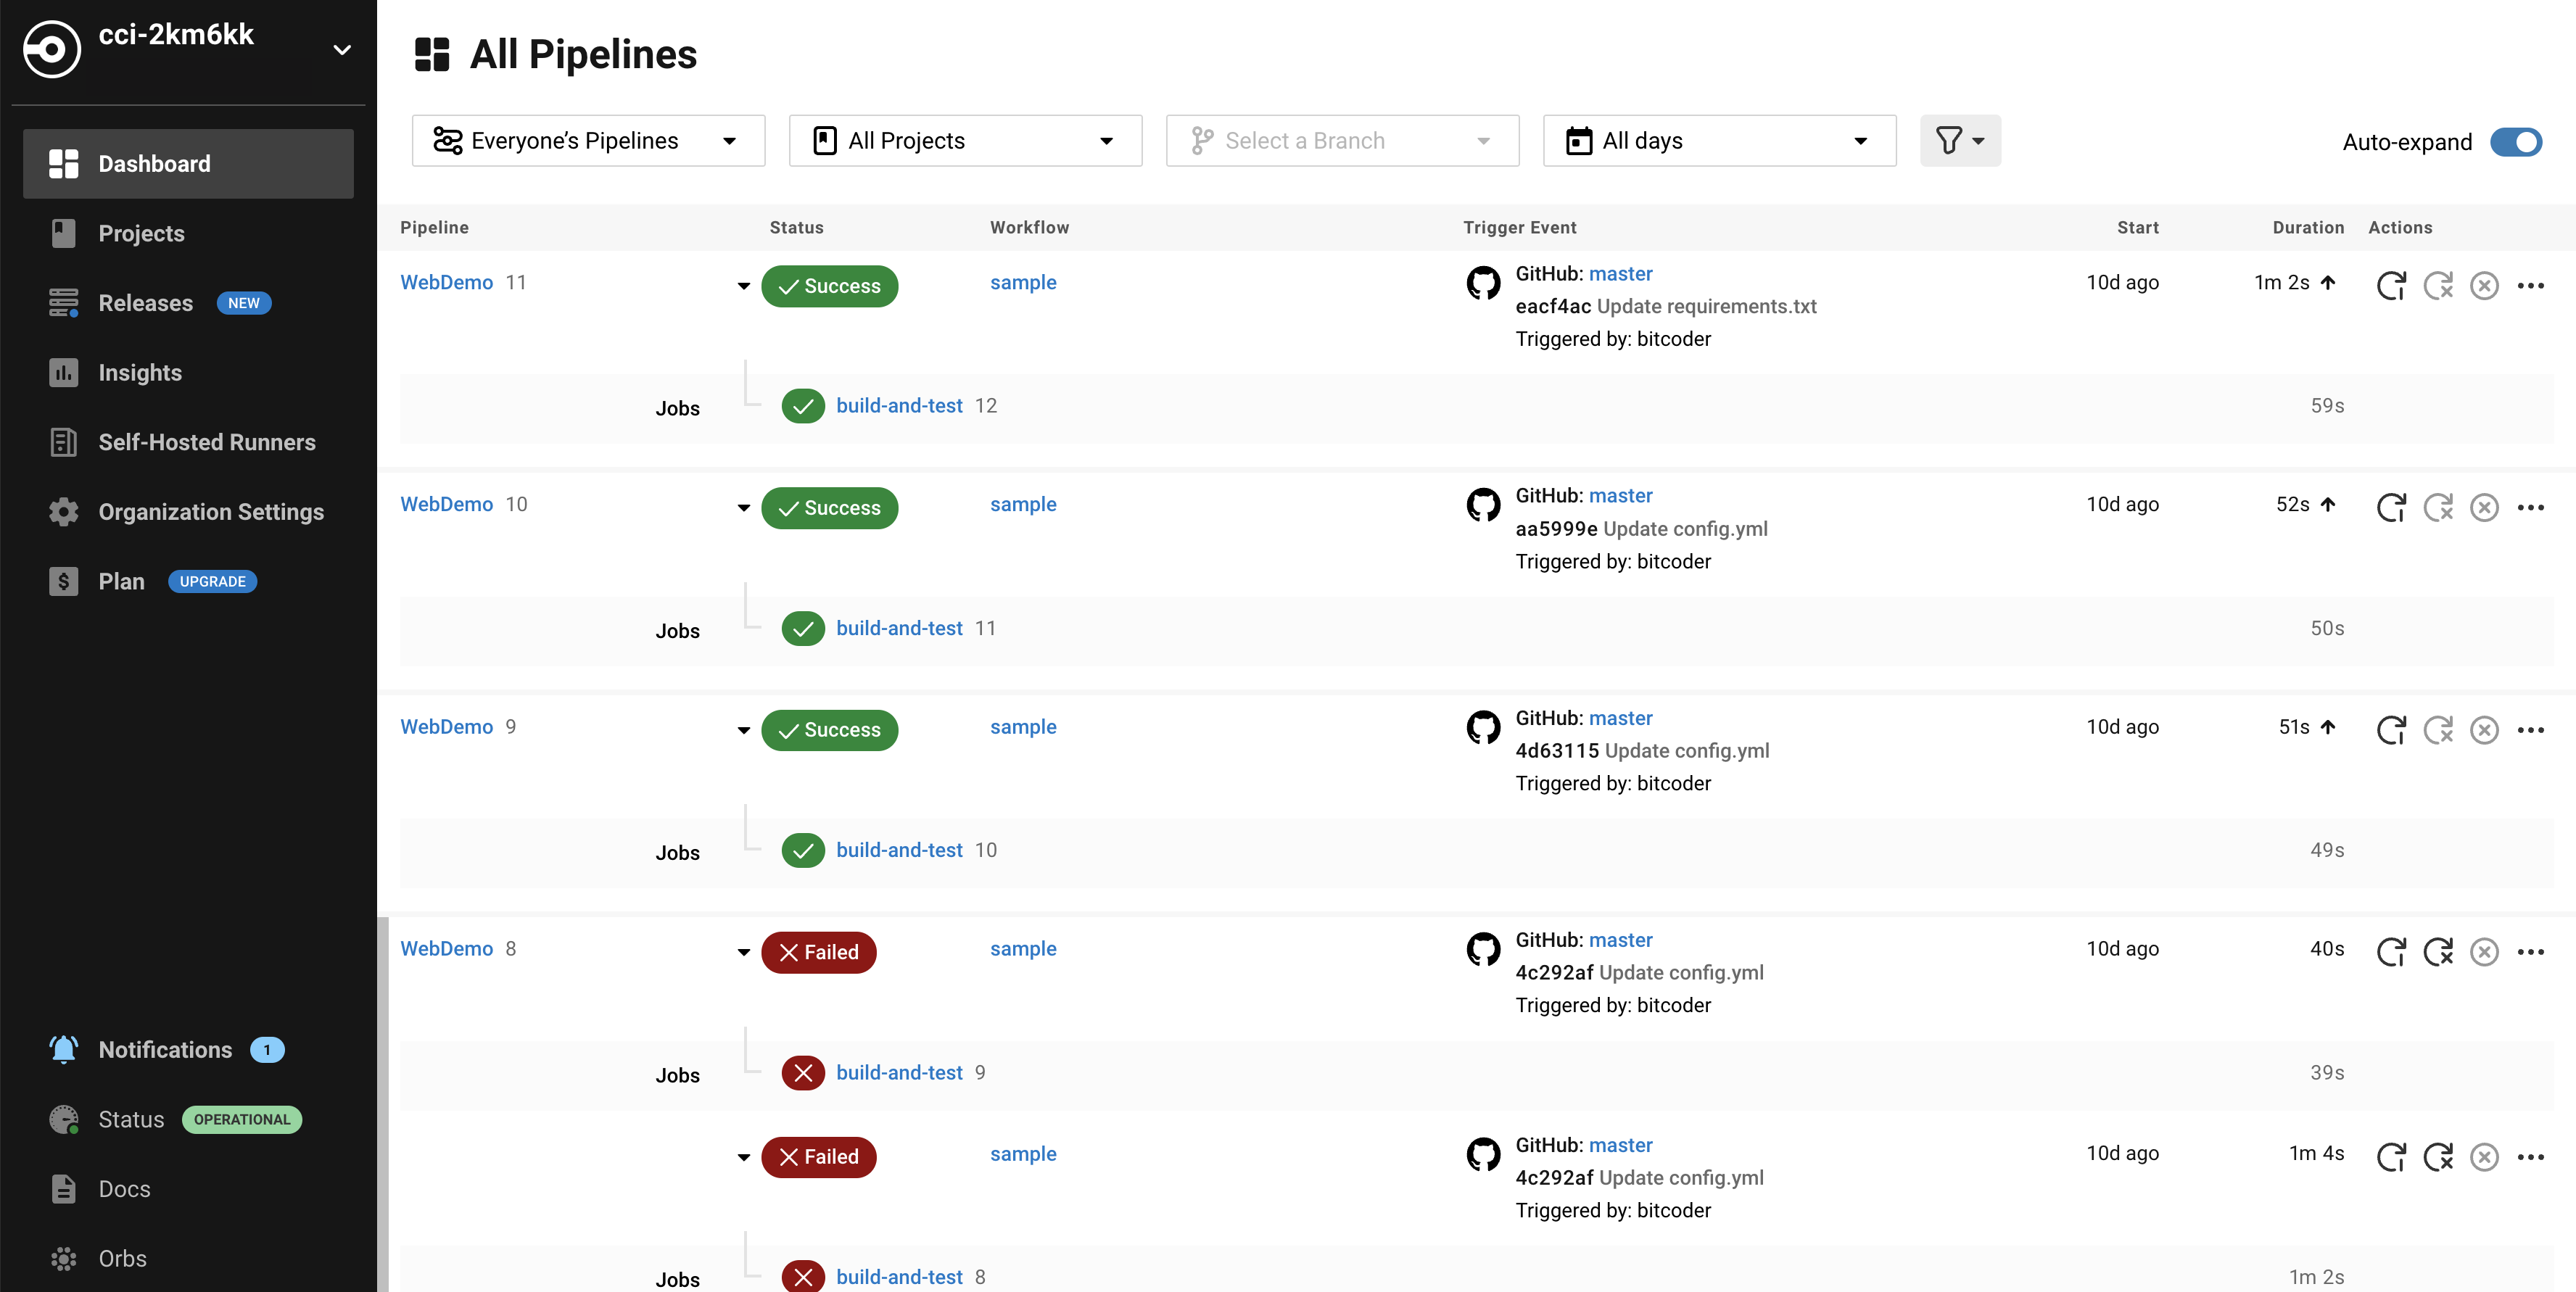
Task: Rerun from failed for the 1m 4s run
Action: click(2438, 1157)
